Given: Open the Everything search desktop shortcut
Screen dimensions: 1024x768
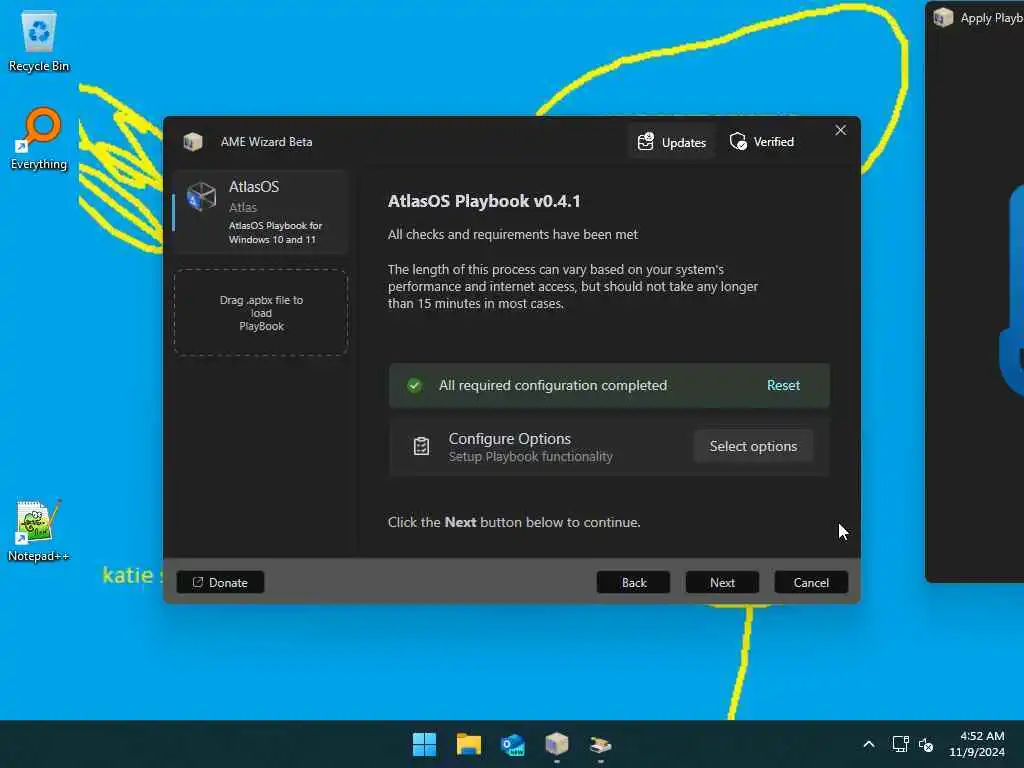Looking at the screenshot, I should point(39,138).
